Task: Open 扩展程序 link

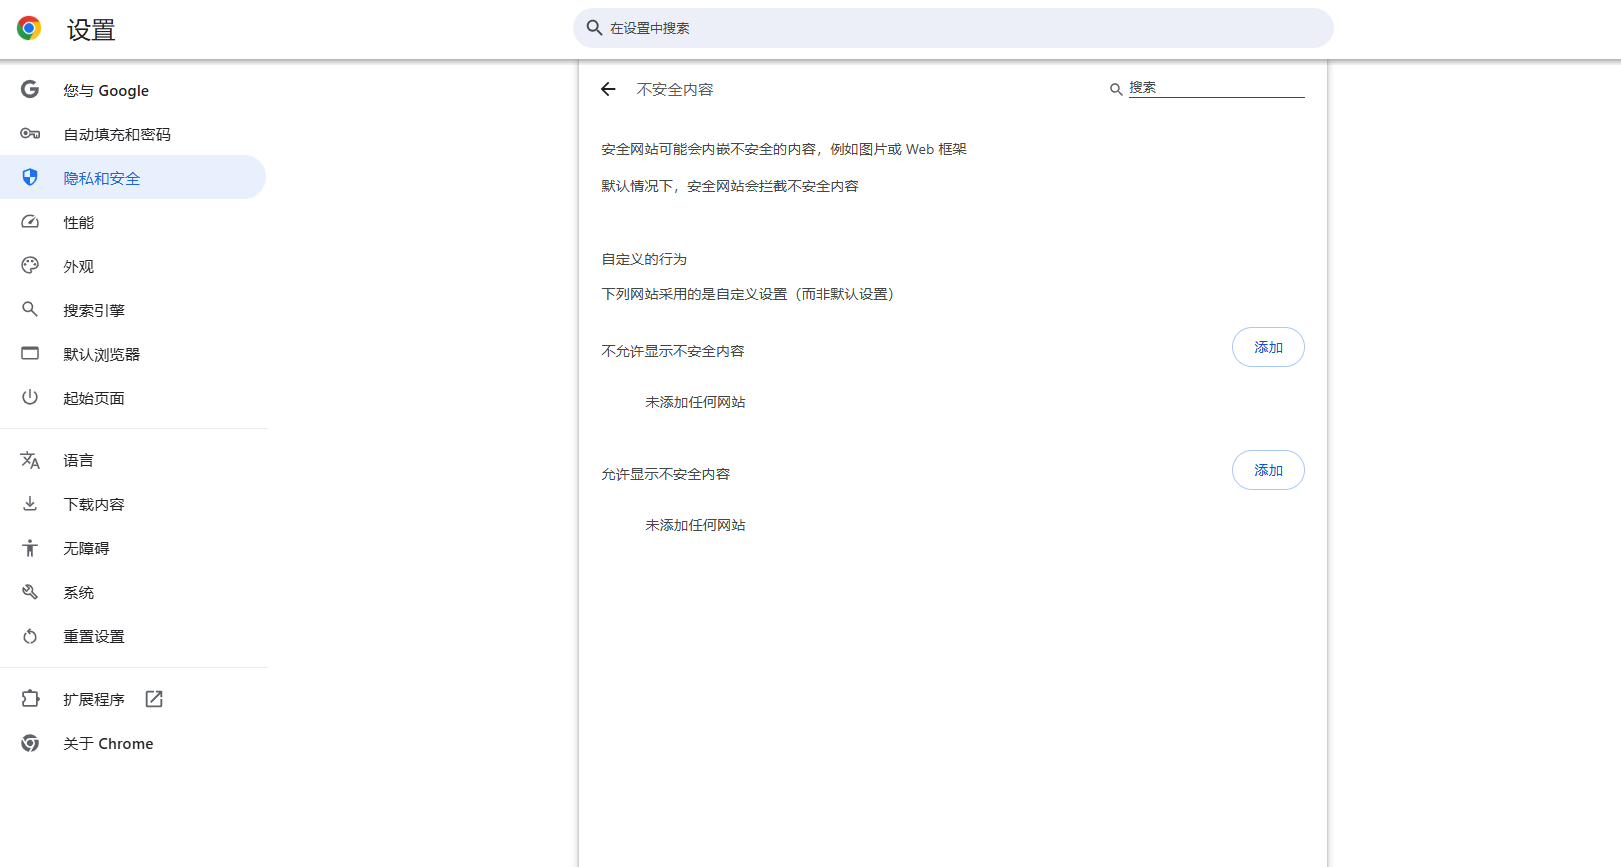Action: 133,699
